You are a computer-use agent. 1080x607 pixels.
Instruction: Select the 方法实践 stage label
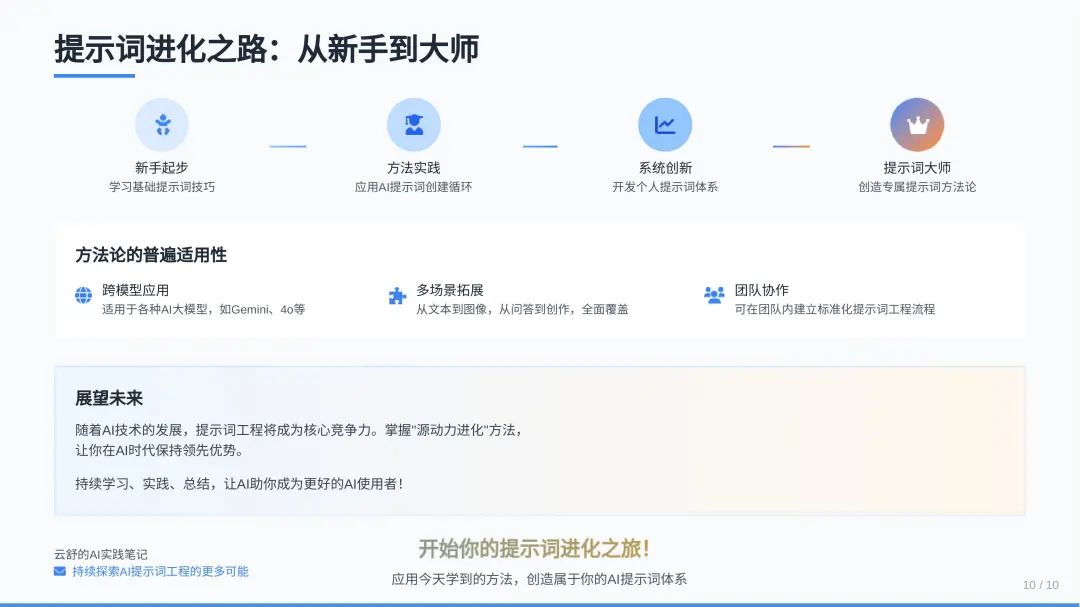(413, 167)
